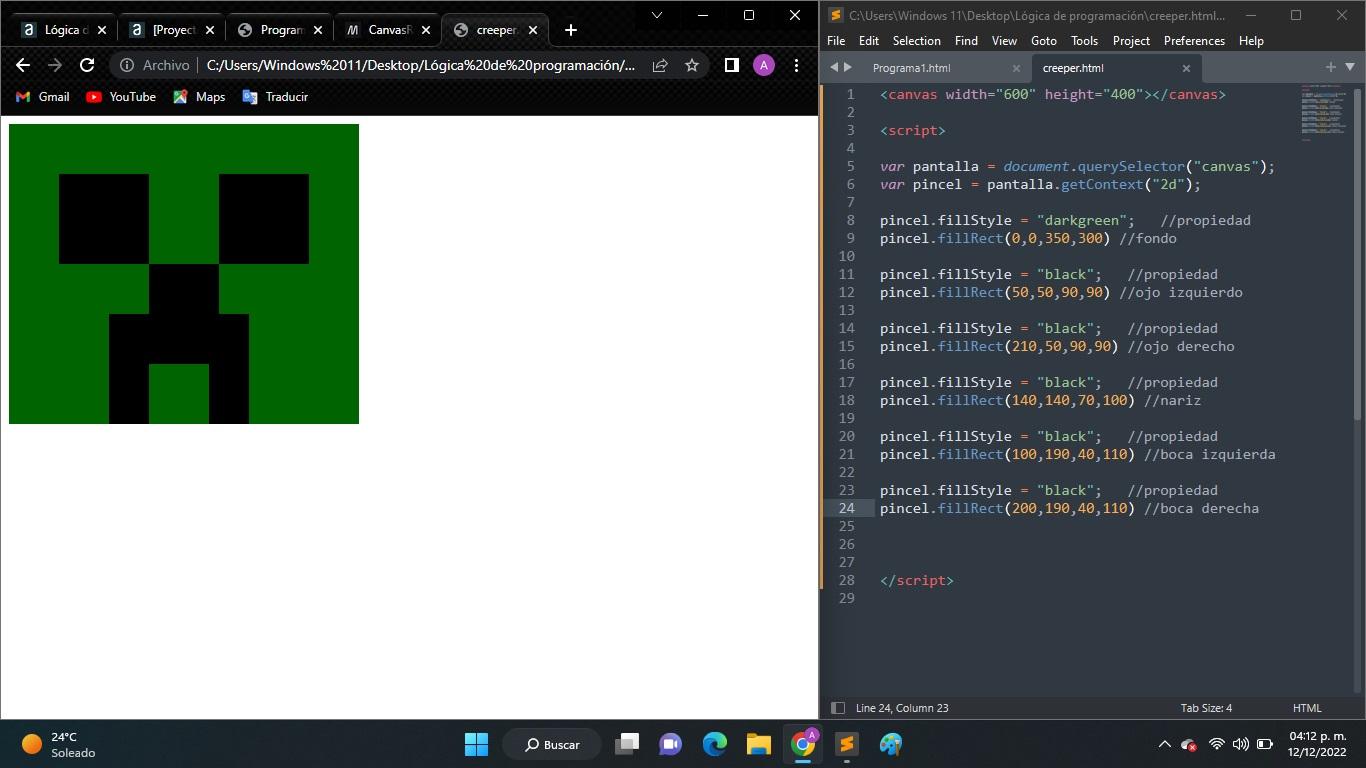Close creeper.html tab in Sublime
Screen dimensions: 1366x768
tap(1186, 68)
